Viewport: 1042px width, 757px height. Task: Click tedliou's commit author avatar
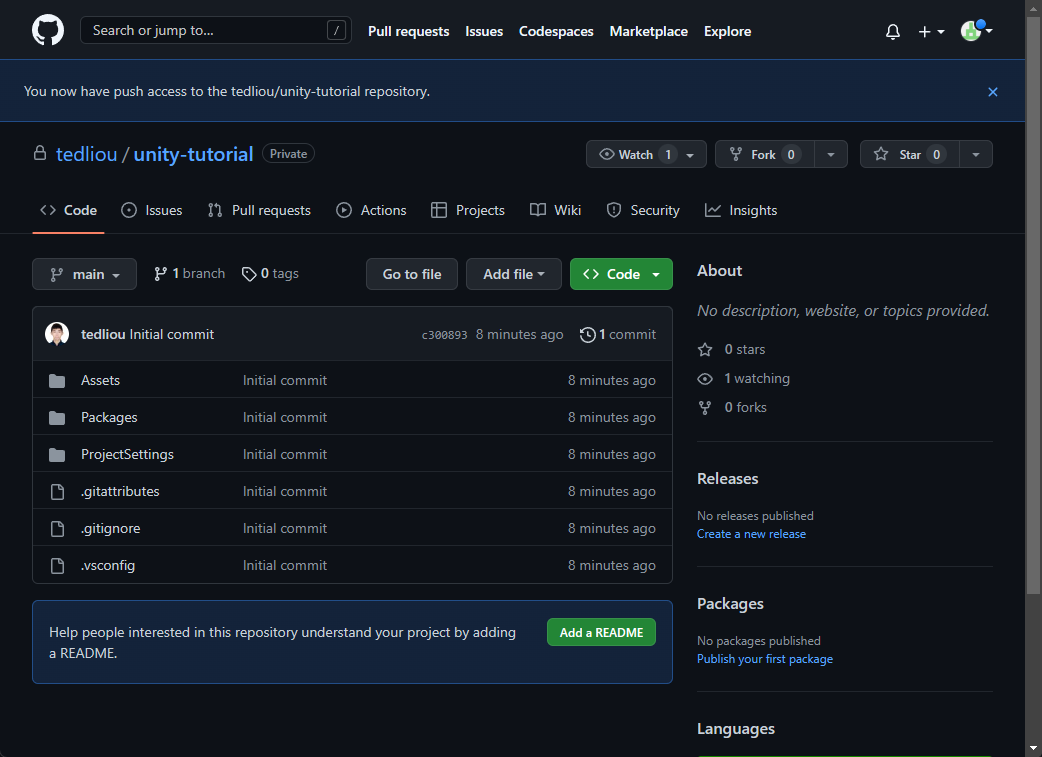[57, 334]
